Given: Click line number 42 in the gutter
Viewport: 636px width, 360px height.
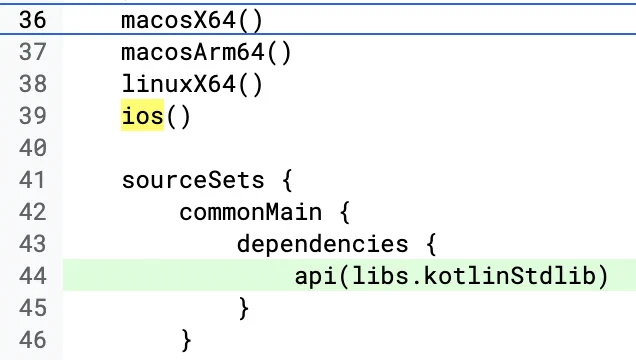Looking at the screenshot, I should [32, 212].
